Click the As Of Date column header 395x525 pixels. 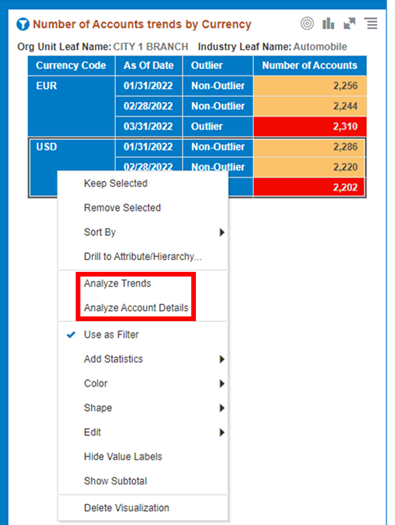click(x=149, y=66)
